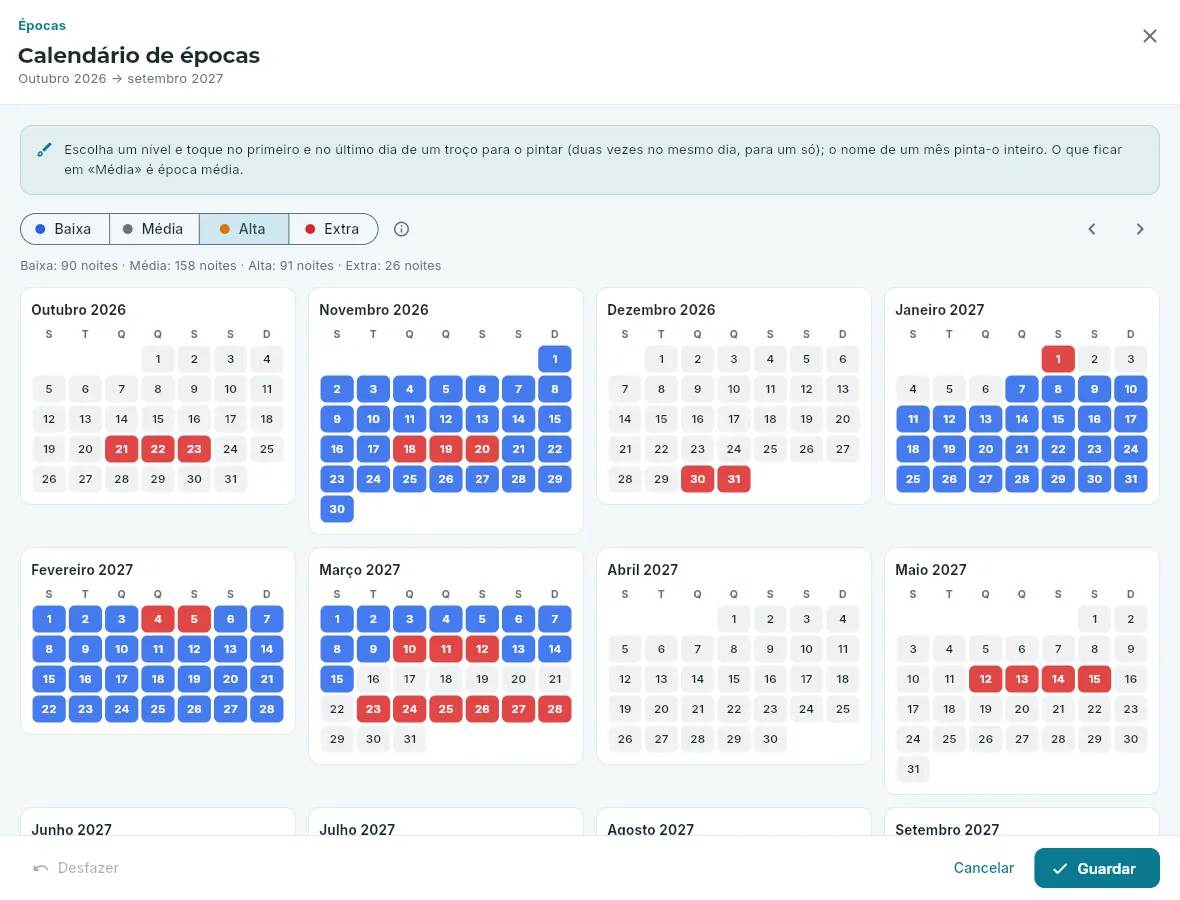The height and width of the screenshot is (900, 1180).
Task: Select day 14 in Fevereiro 2027
Action: coord(266,649)
